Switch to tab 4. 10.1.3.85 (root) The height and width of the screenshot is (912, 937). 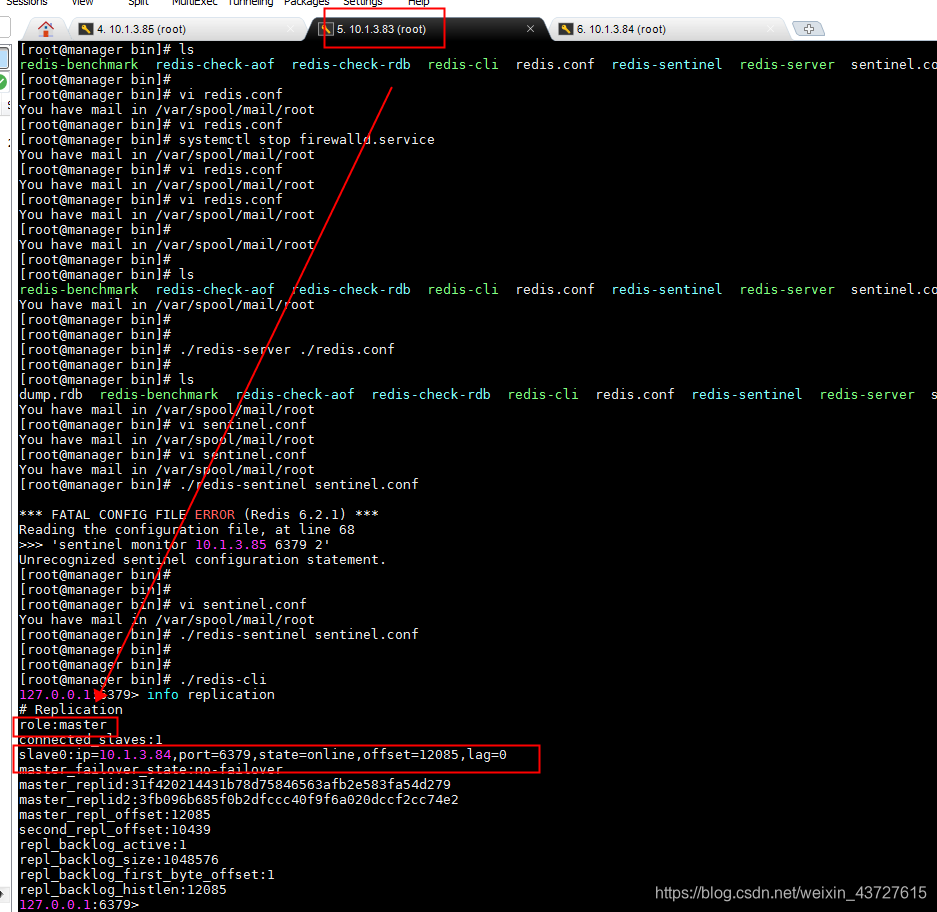click(188, 29)
